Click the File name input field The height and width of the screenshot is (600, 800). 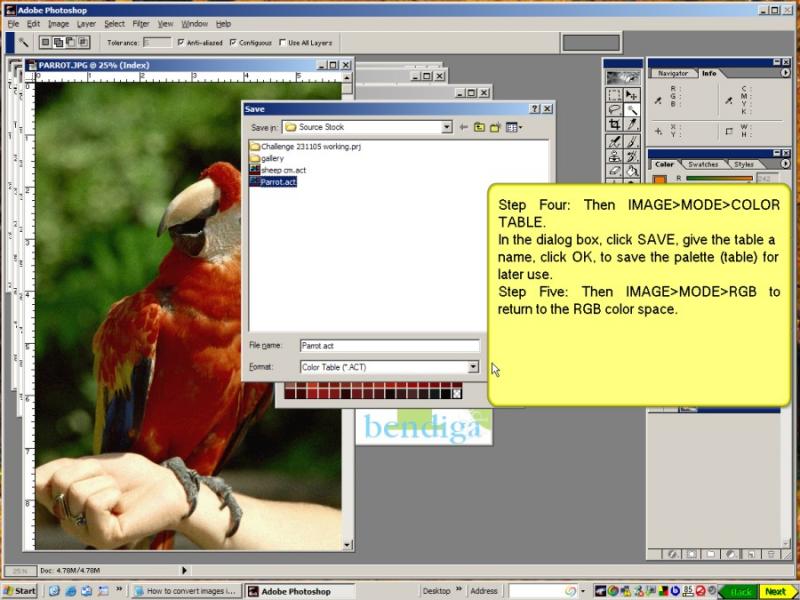(x=390, y=346)
